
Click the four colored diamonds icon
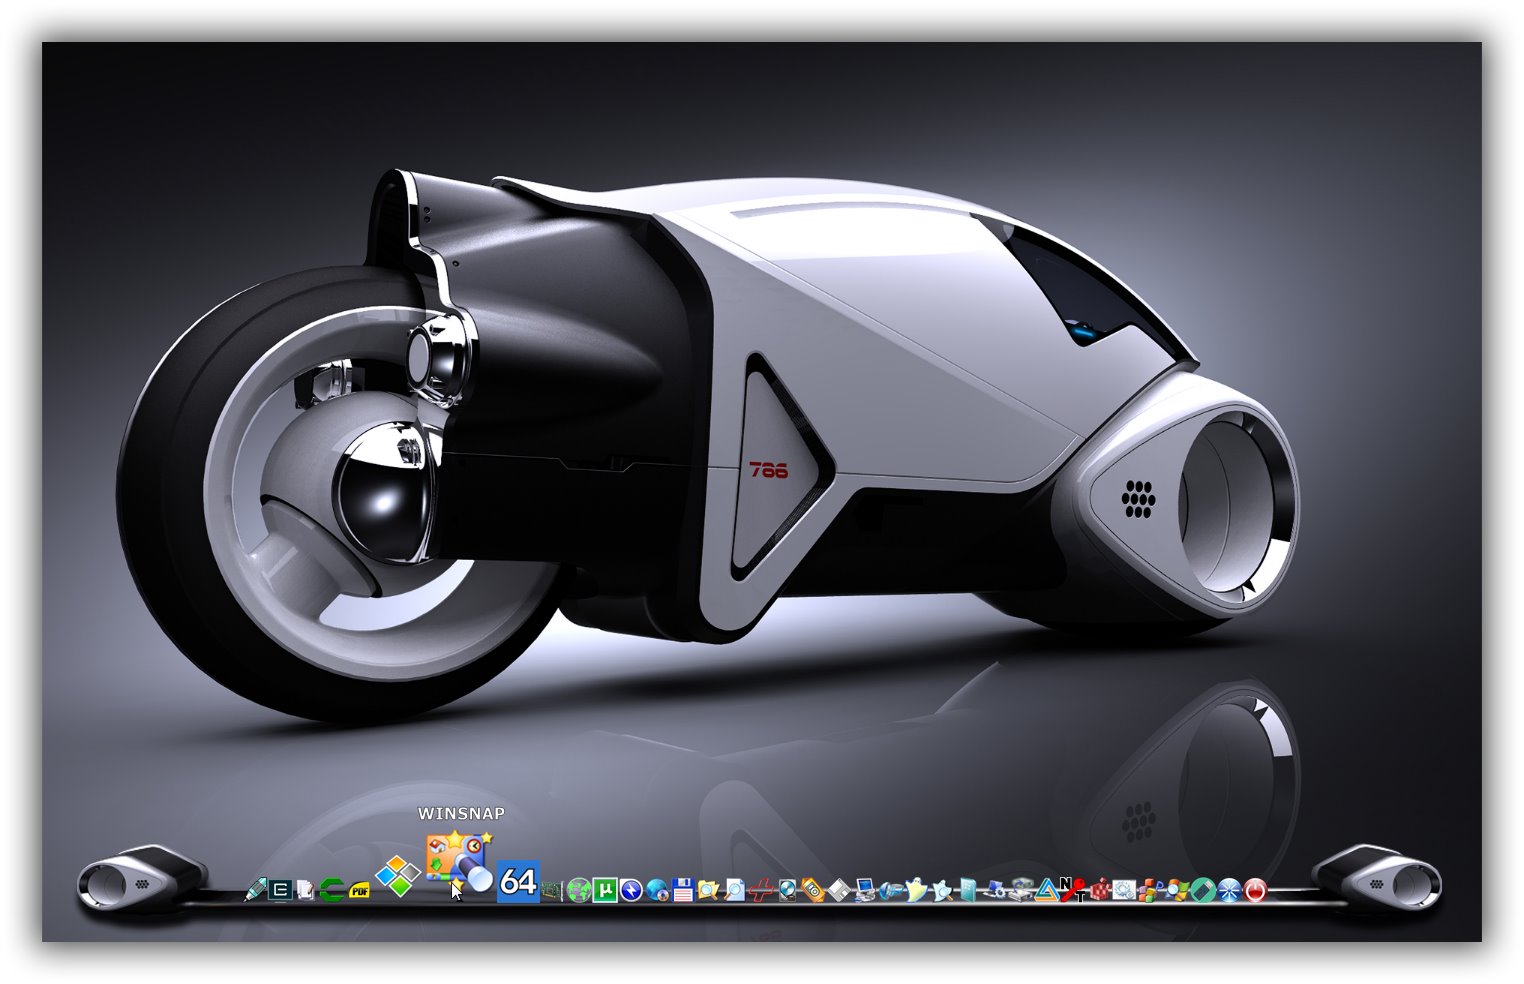[x=398, y=876]
